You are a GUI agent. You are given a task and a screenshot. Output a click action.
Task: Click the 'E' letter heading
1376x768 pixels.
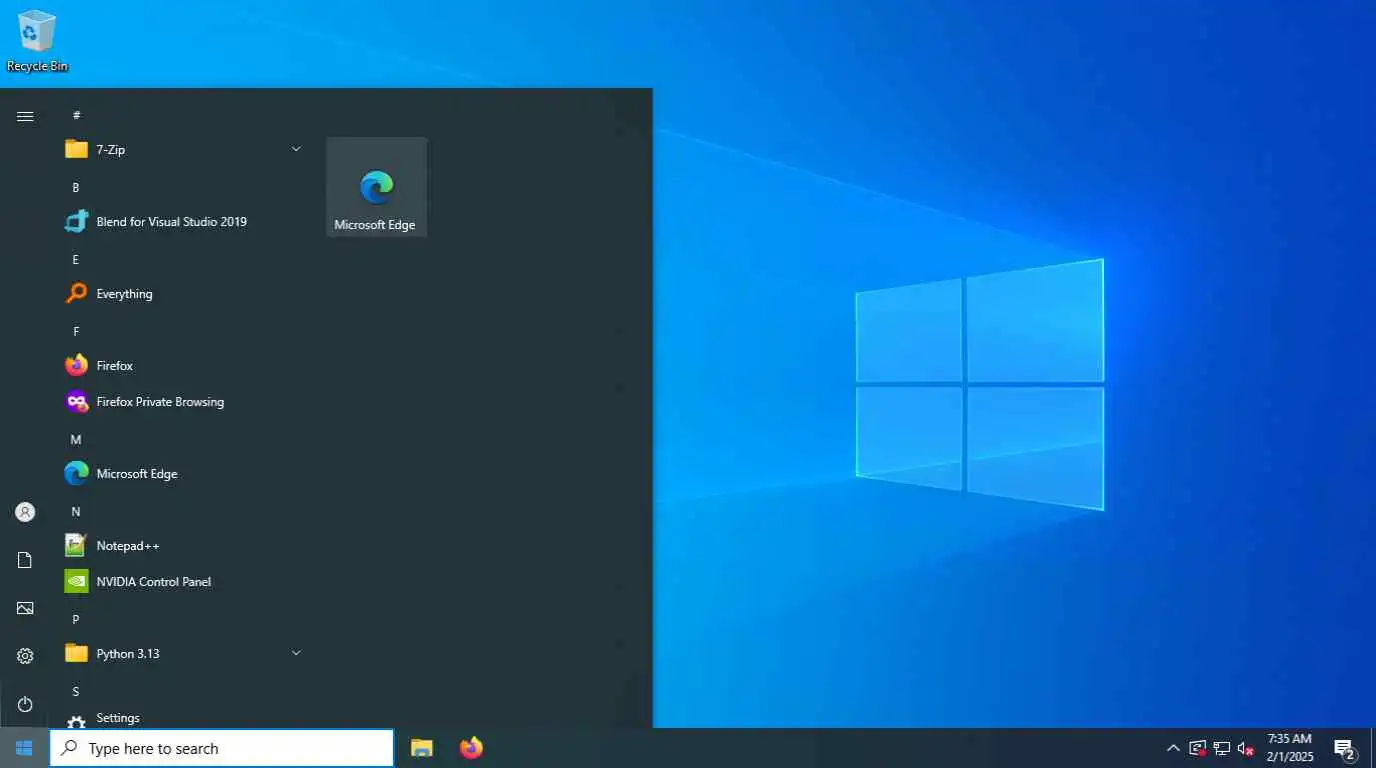(x=76, y=260)
